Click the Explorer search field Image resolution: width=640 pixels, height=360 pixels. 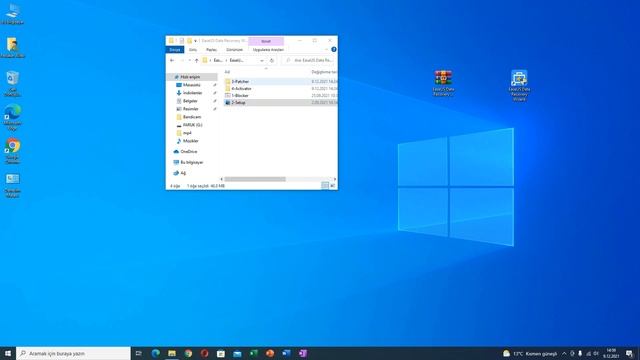click(309, 60)
